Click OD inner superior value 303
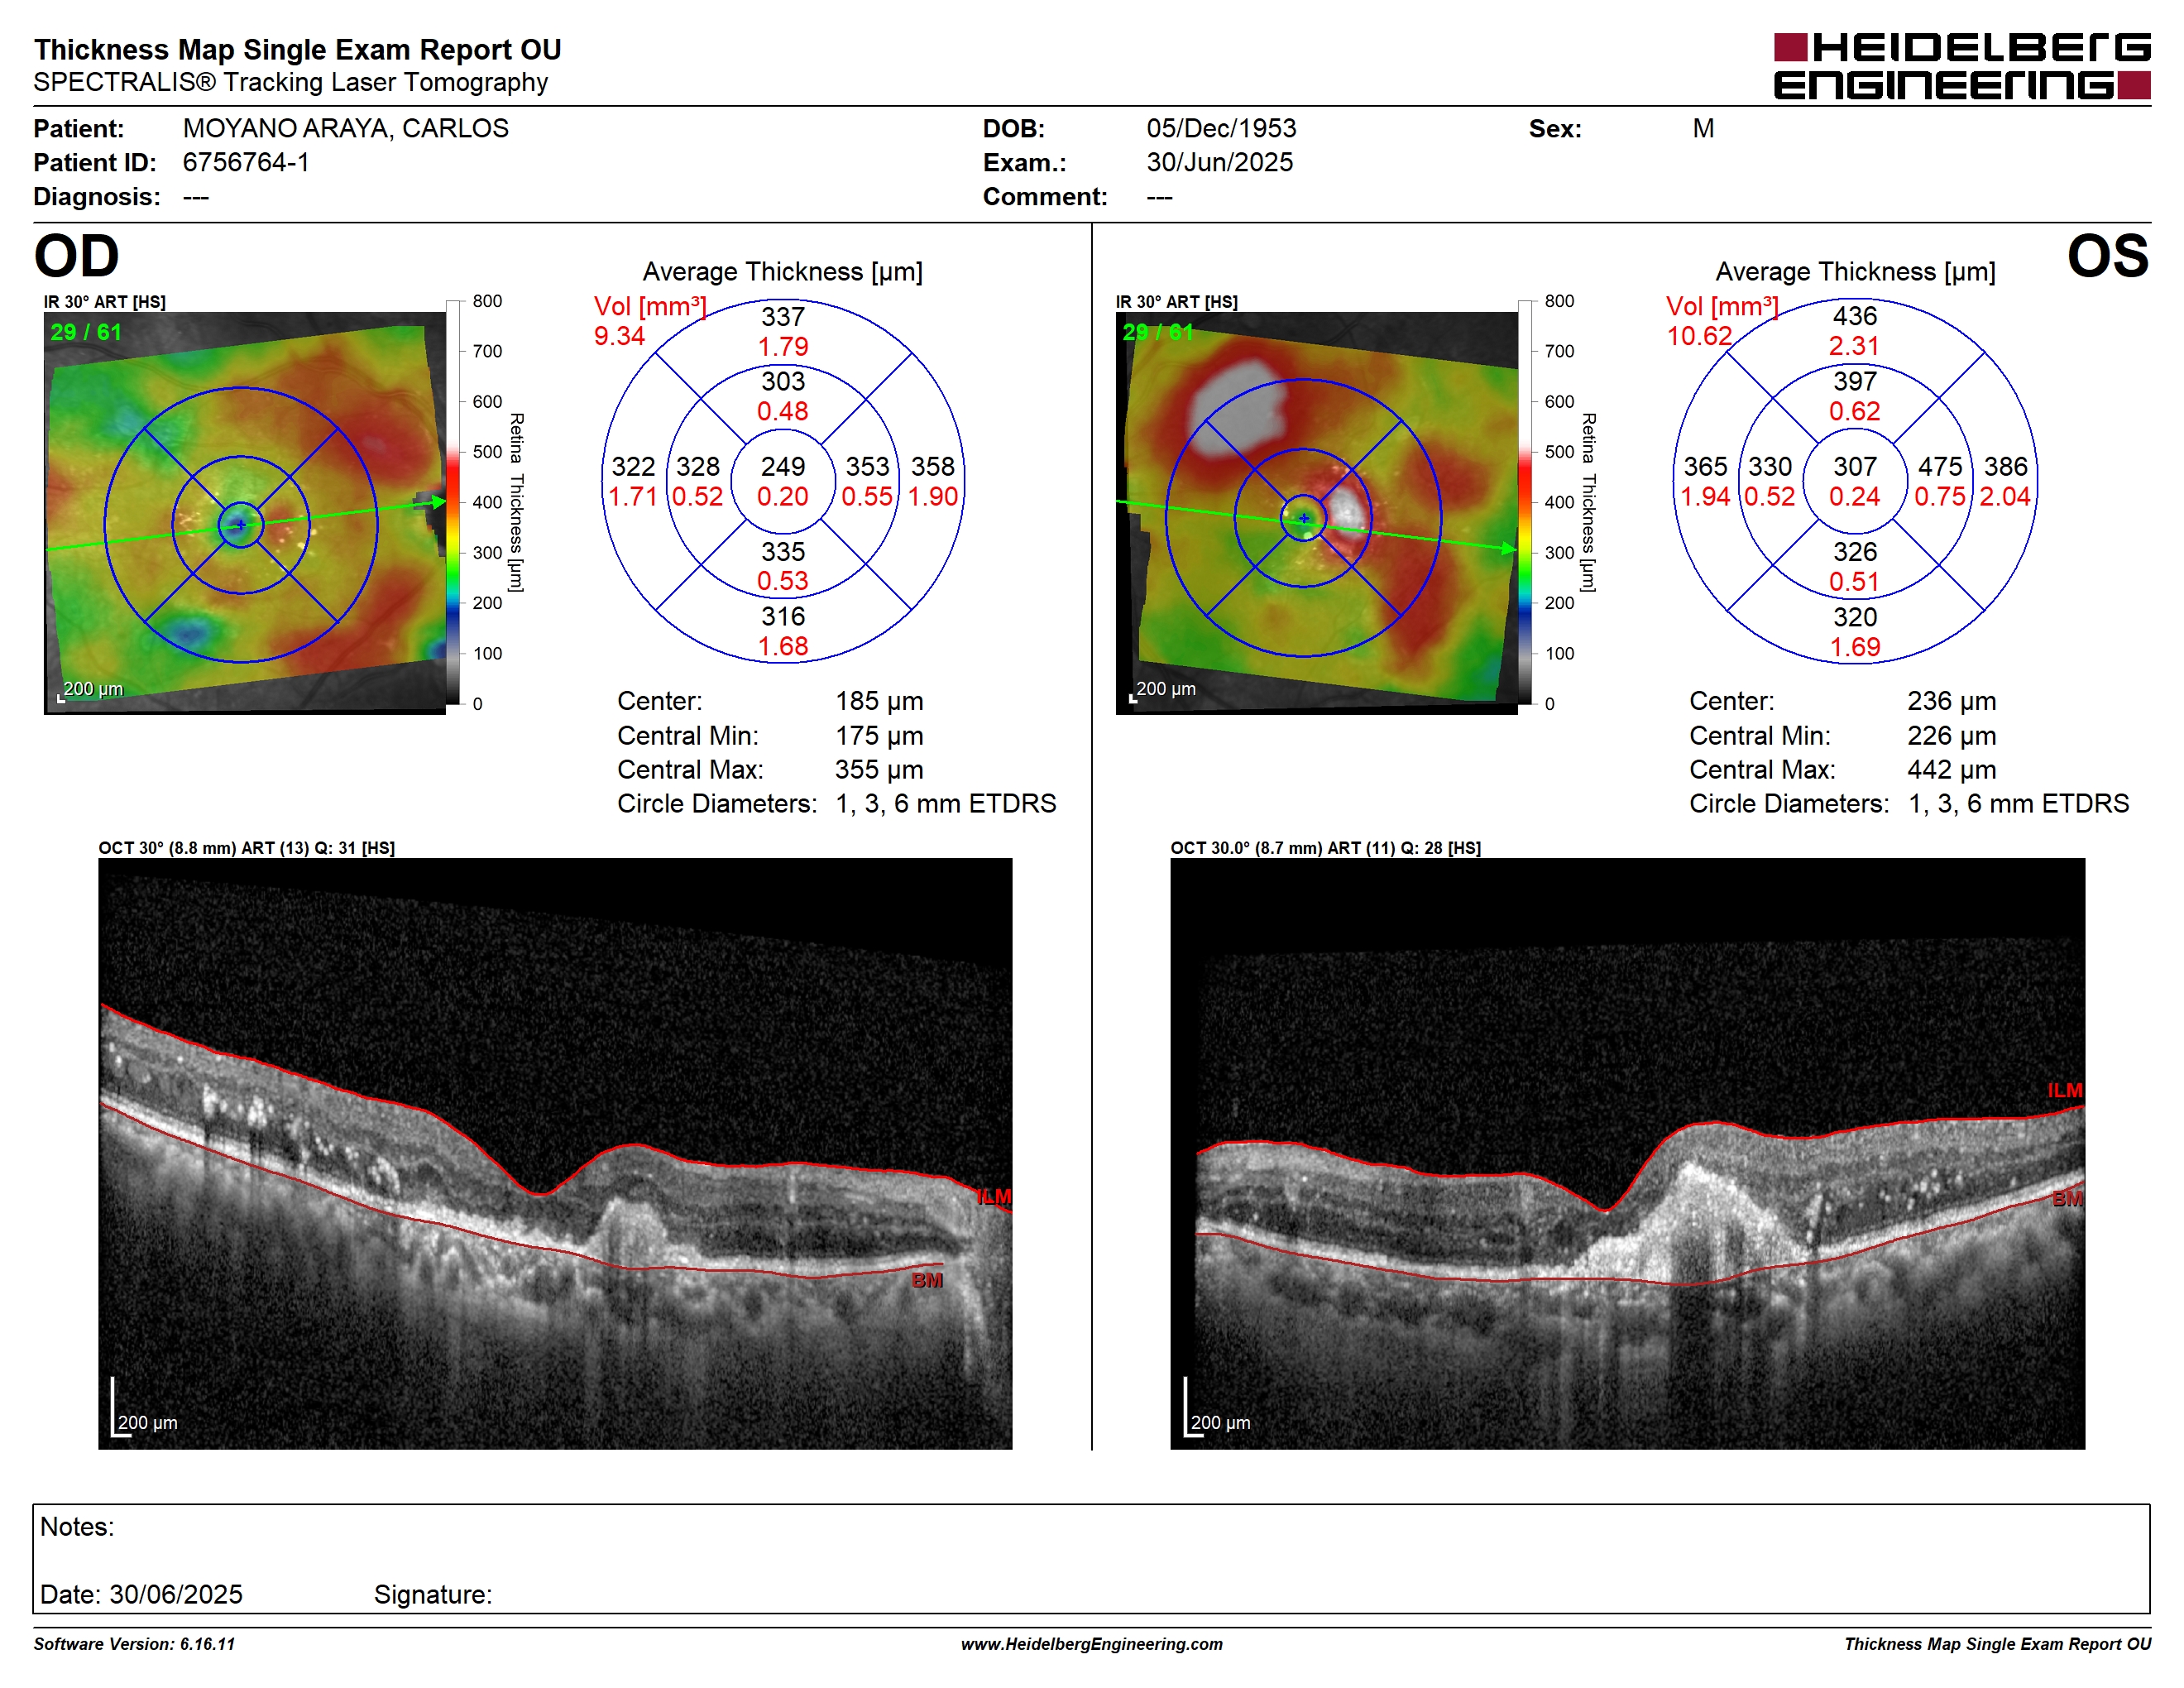This screenshot has height=1688, width=2184. (782, 381)
